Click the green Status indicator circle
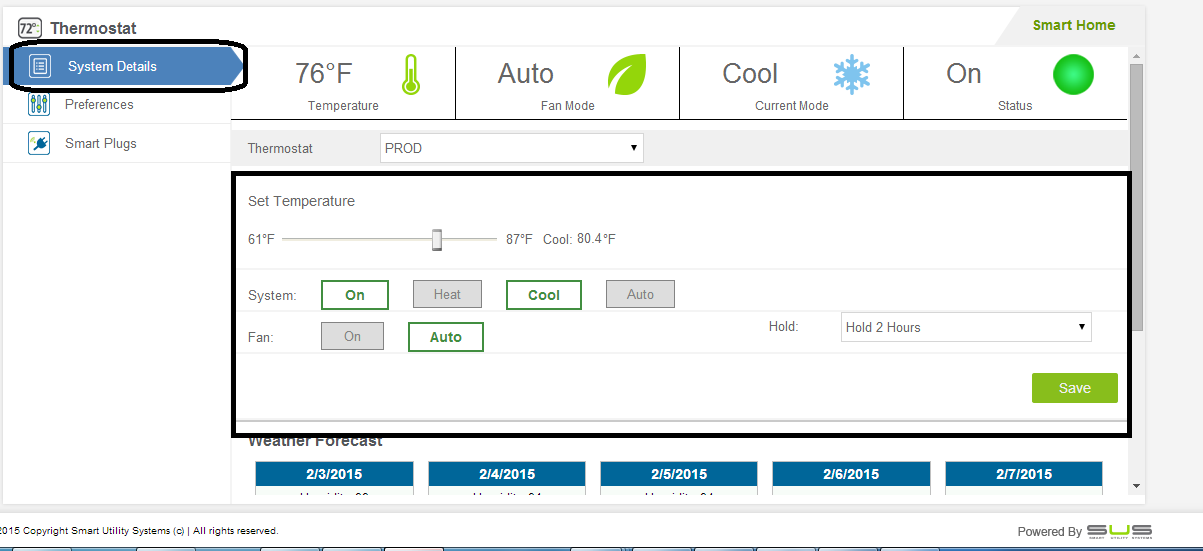The height and width of the screenshot is (551, 1203). [1073, 75]
